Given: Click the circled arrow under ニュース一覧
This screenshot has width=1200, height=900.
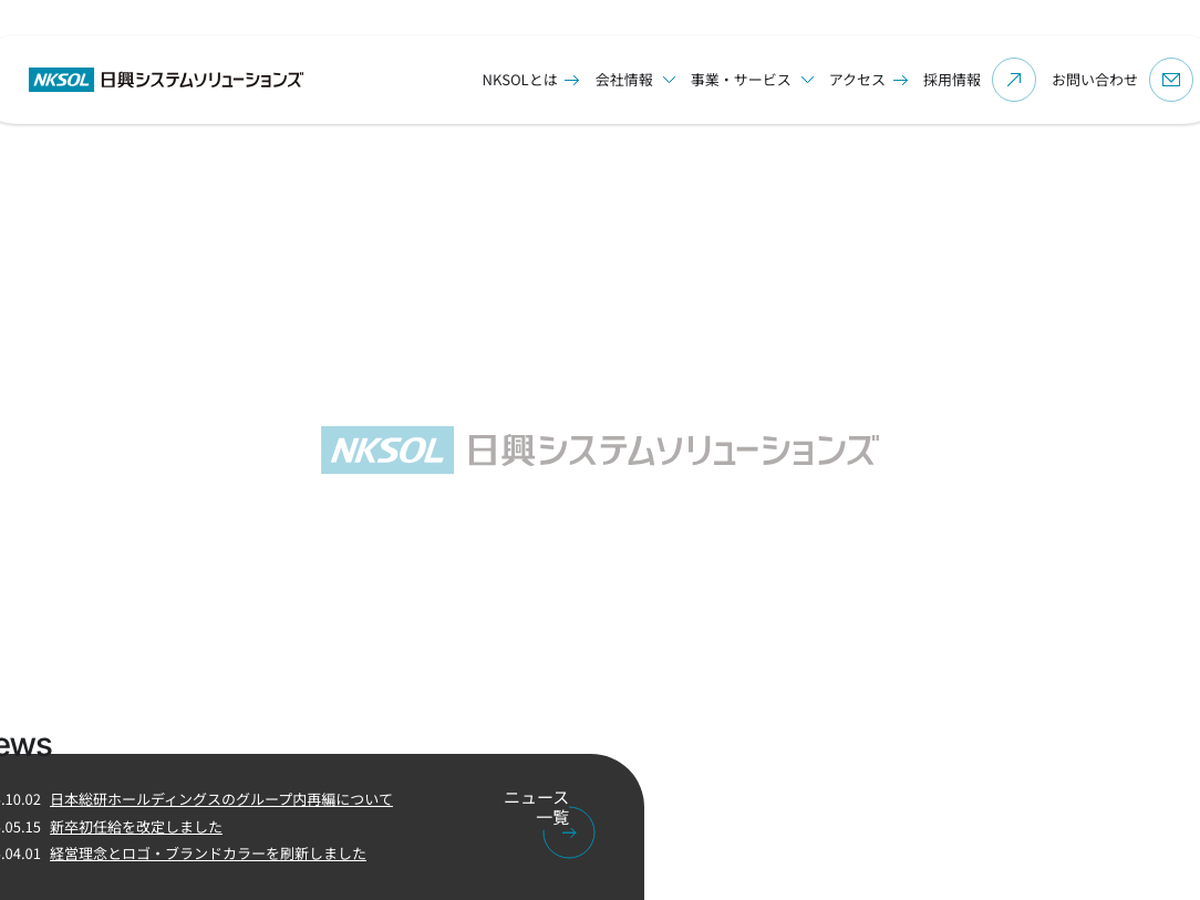Looking at the screenshot, I should tap(569, 833).
